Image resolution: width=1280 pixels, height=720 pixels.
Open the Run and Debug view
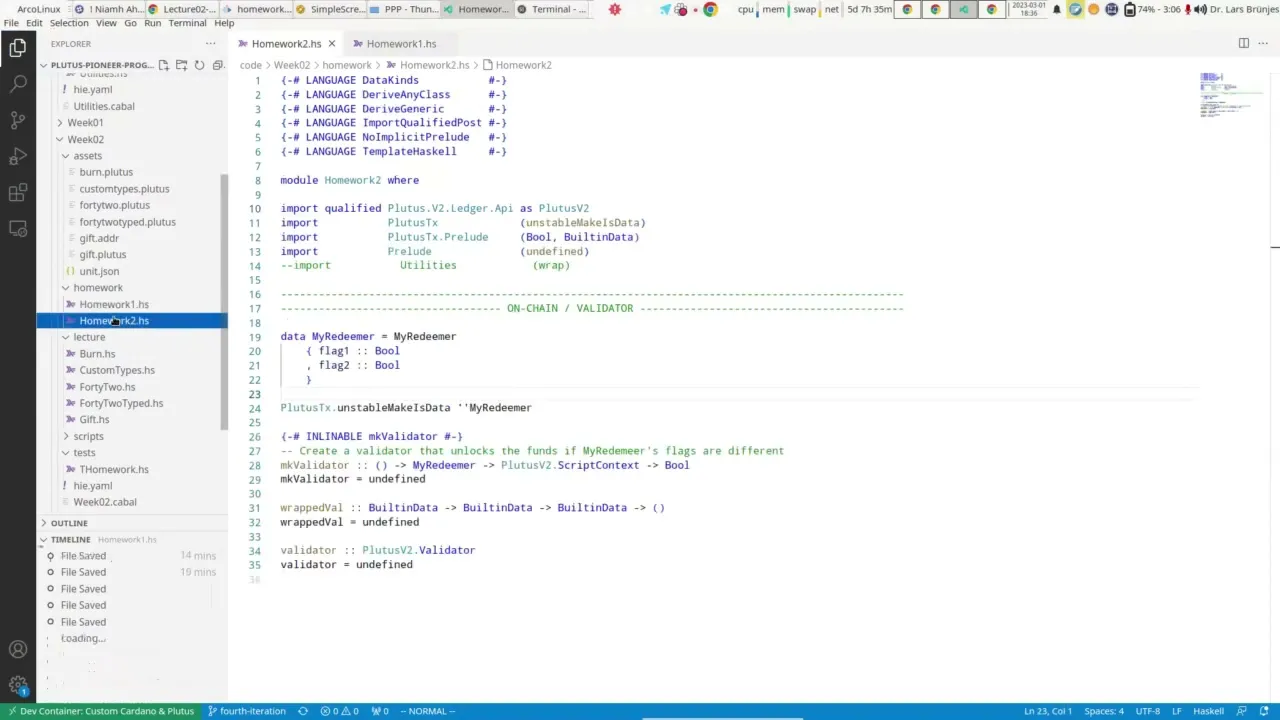18,156
